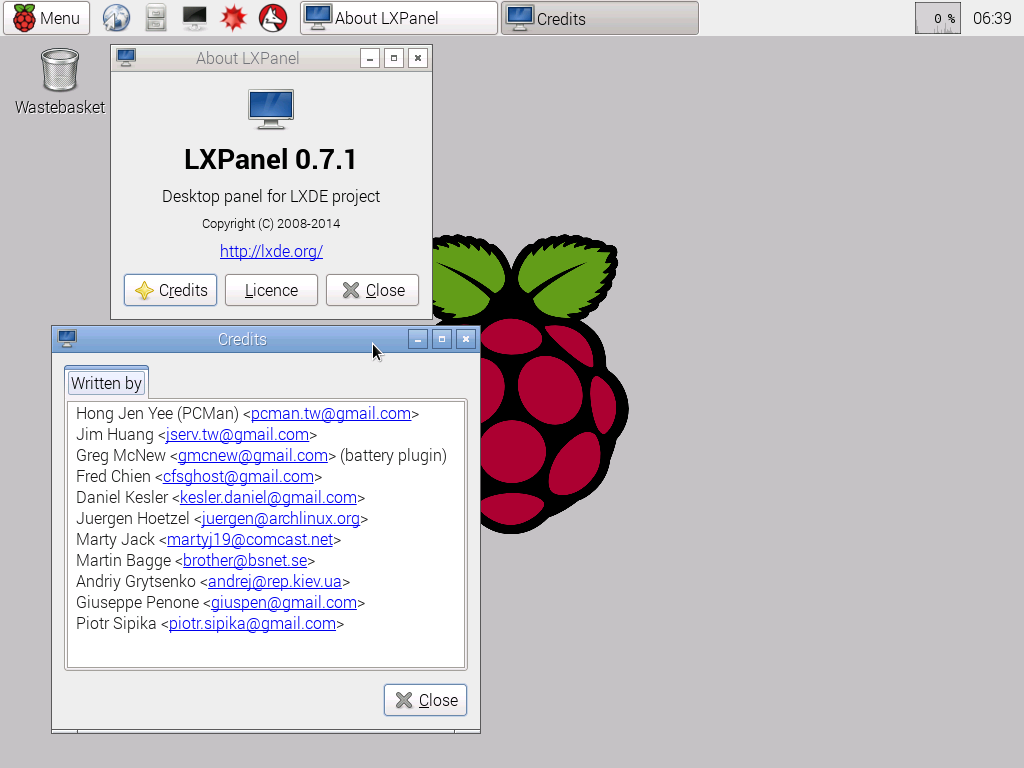Click the About LXPanel title bar text
1024x768 pixels.
[x=248, y=58]
